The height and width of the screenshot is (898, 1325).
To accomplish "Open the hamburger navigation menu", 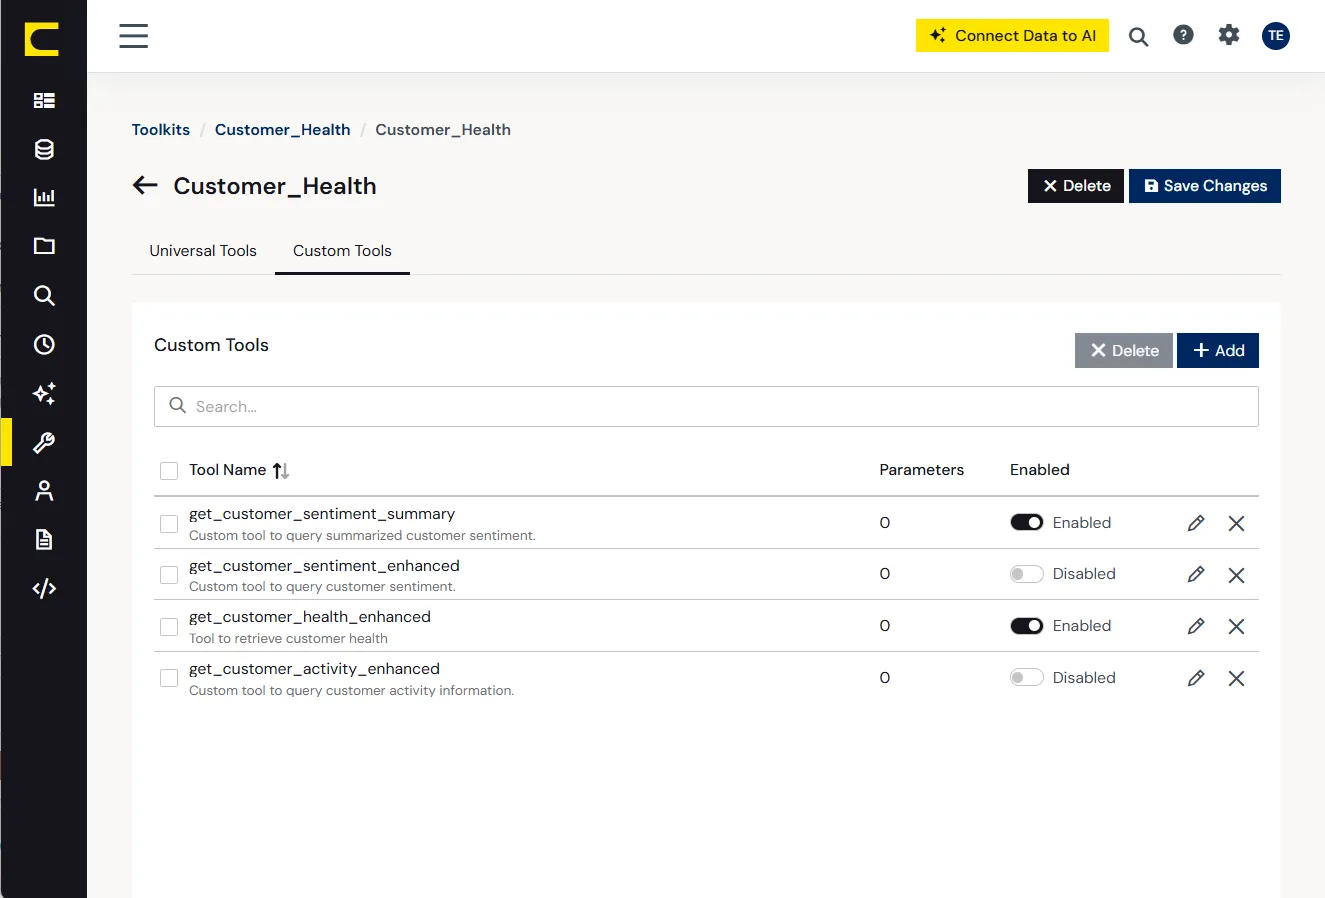I will [x=133, y=36].
